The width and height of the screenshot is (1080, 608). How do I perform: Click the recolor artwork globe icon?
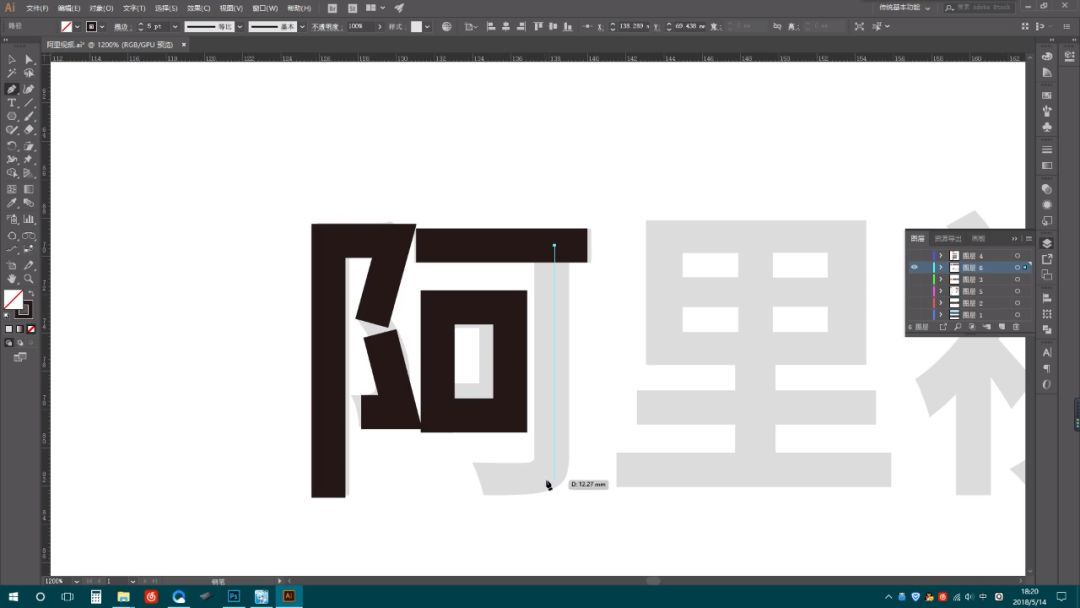coord(446,26)
